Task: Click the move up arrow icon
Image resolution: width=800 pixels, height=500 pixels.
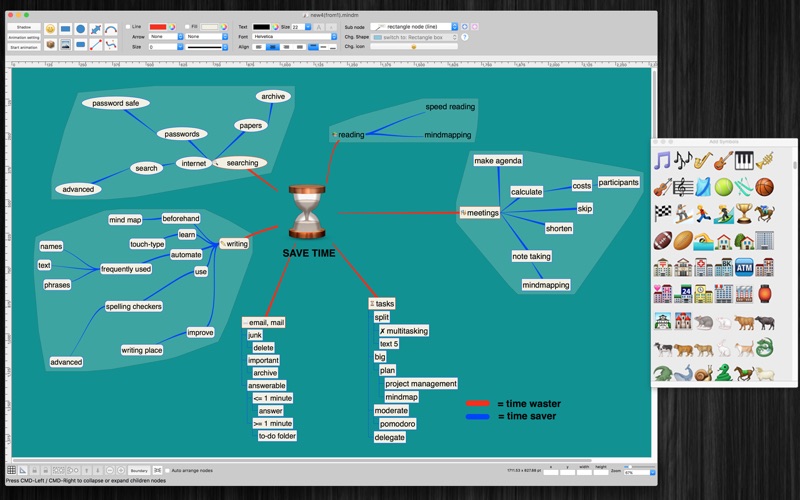Action: (87, 470)
